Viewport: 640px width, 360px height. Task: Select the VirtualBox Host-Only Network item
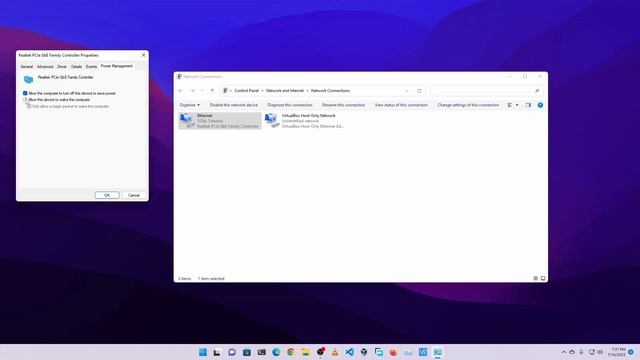pos(304,121)
